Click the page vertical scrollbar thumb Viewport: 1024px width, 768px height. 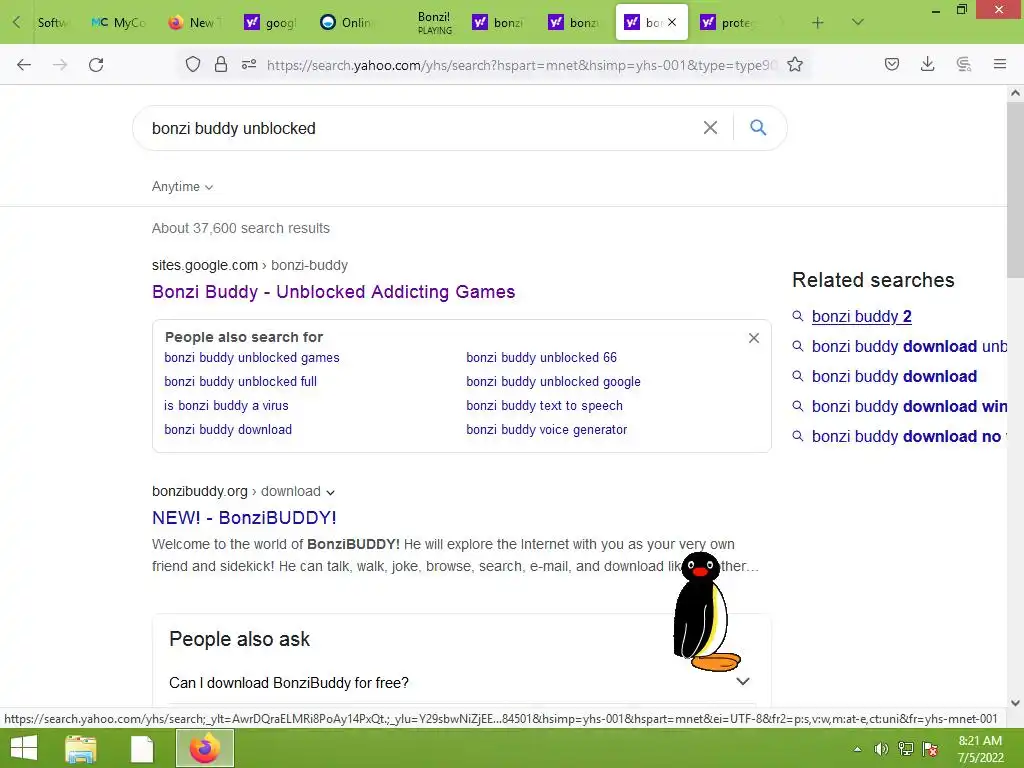pyautogui.click(x=1015, y=189)
